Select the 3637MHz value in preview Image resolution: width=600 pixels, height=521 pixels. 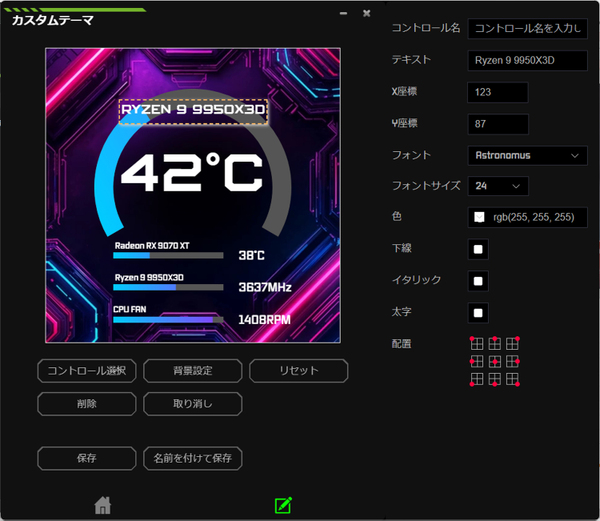(265, 287)
